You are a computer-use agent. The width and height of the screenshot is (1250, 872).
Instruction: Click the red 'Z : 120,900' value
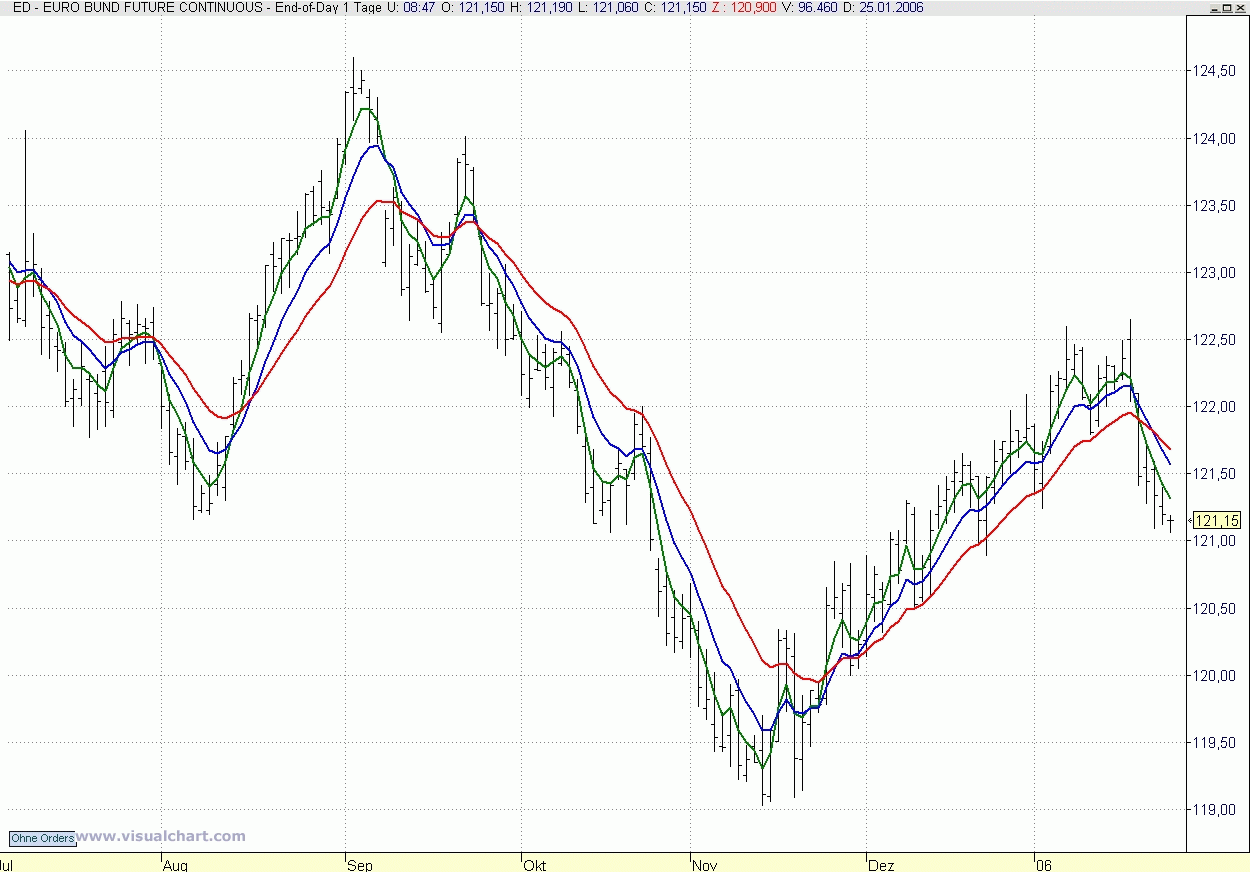click(742, 7)
